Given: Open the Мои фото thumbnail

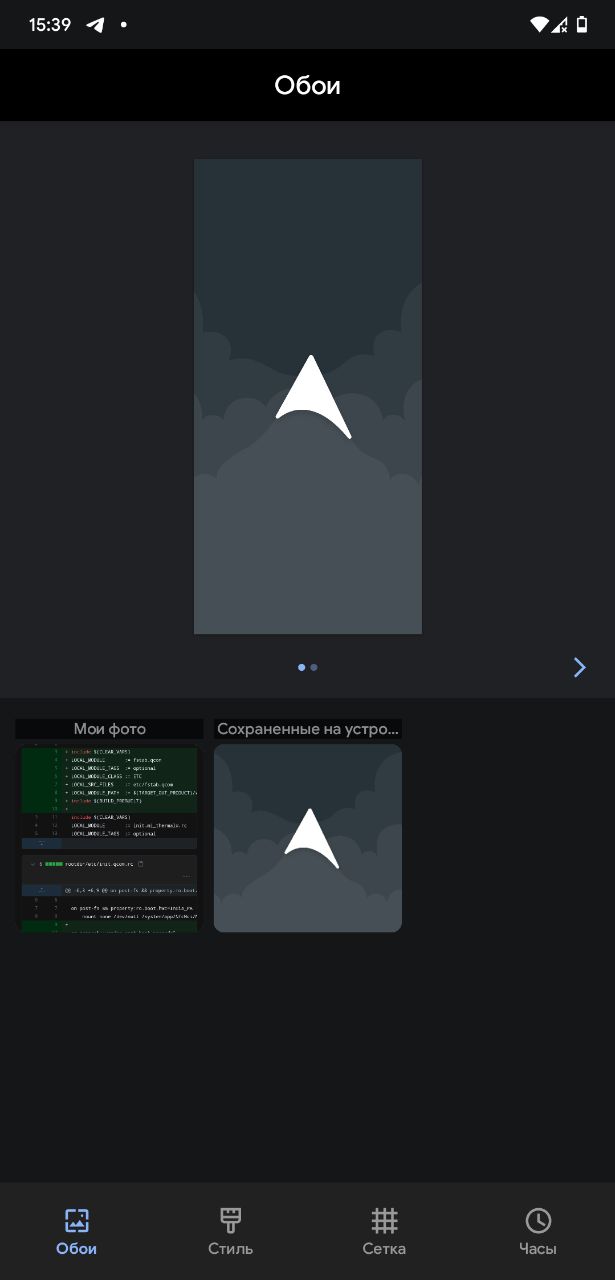Looking at the screenshot, I should click(109, 837).
